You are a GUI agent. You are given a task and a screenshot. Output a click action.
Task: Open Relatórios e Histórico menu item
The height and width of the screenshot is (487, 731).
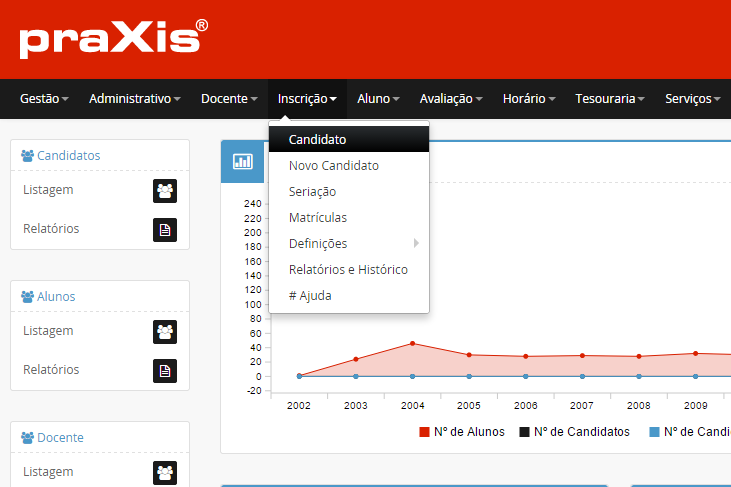(348, 270)
